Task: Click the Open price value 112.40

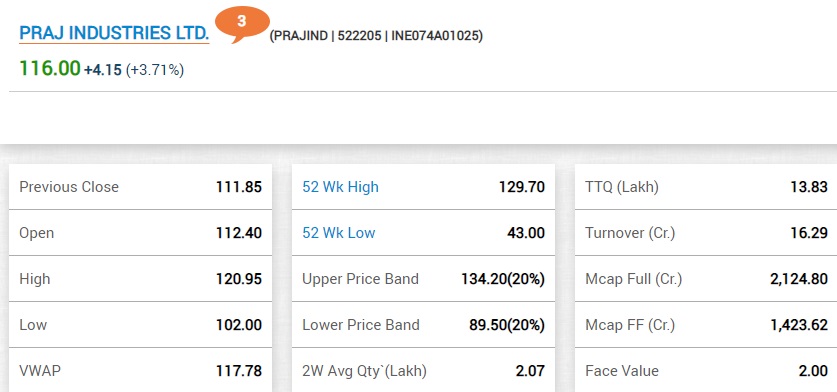Action: coord(239,233)
